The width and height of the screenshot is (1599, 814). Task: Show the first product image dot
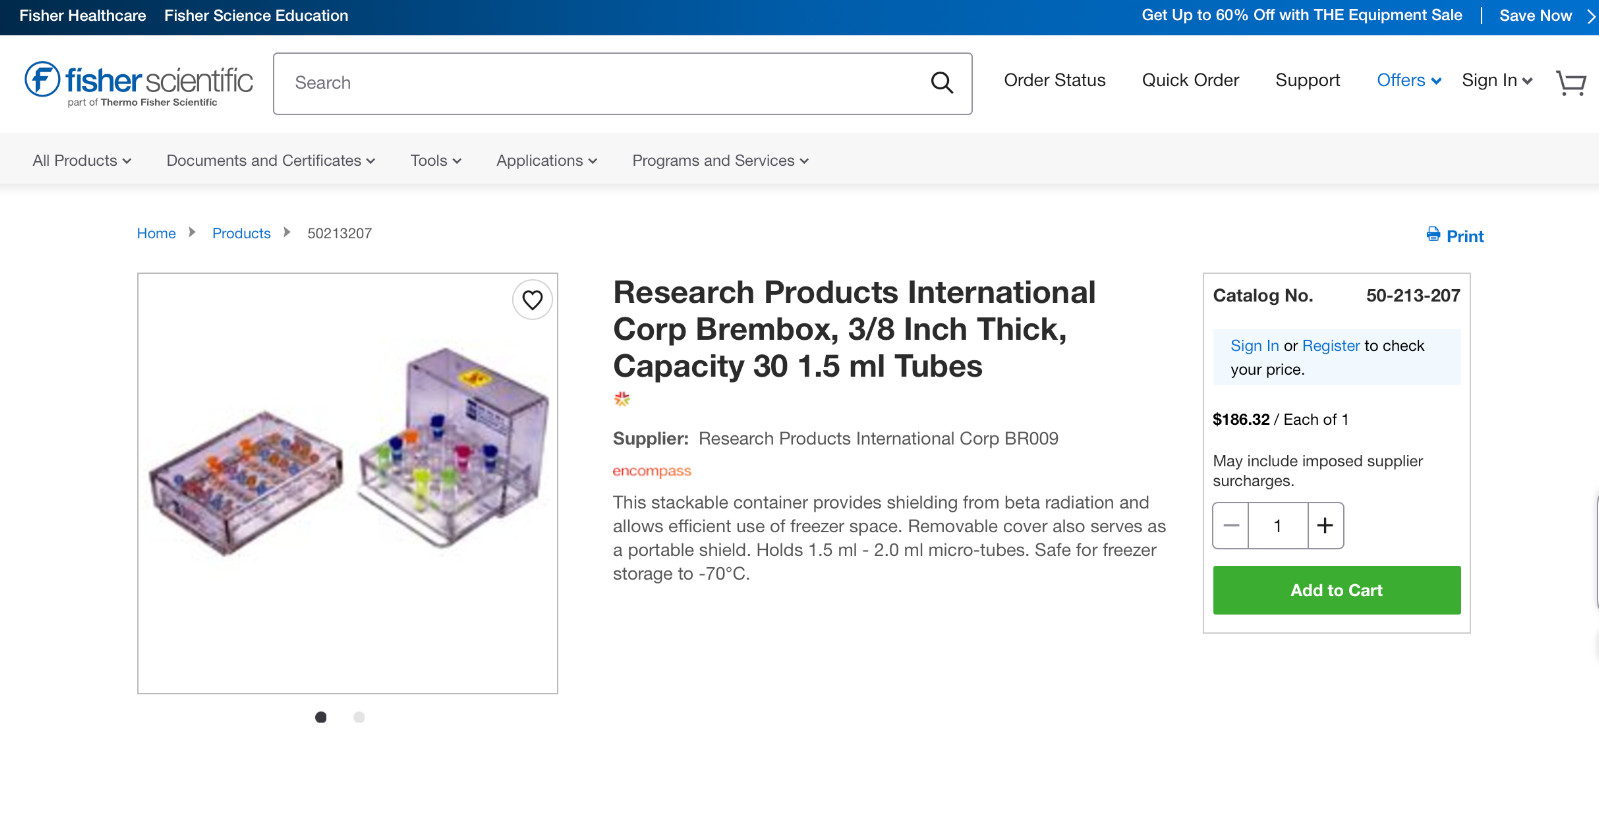(321, 717)
